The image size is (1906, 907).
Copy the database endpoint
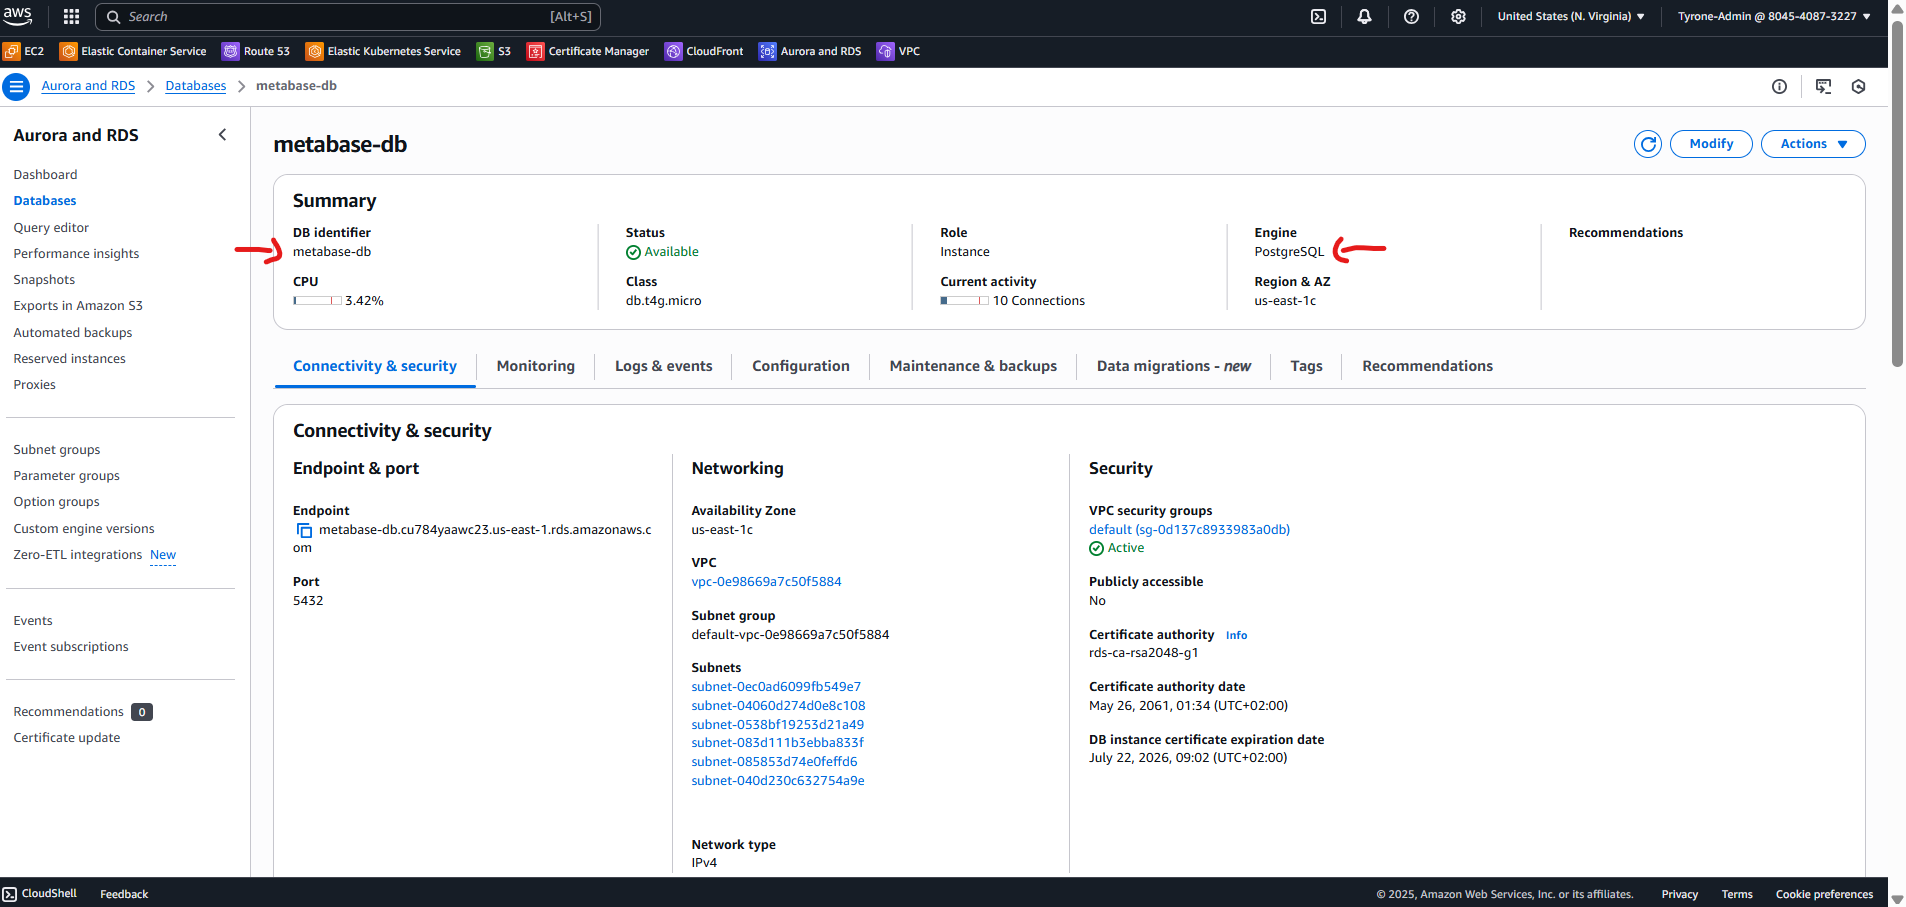(x=303, y=530)
